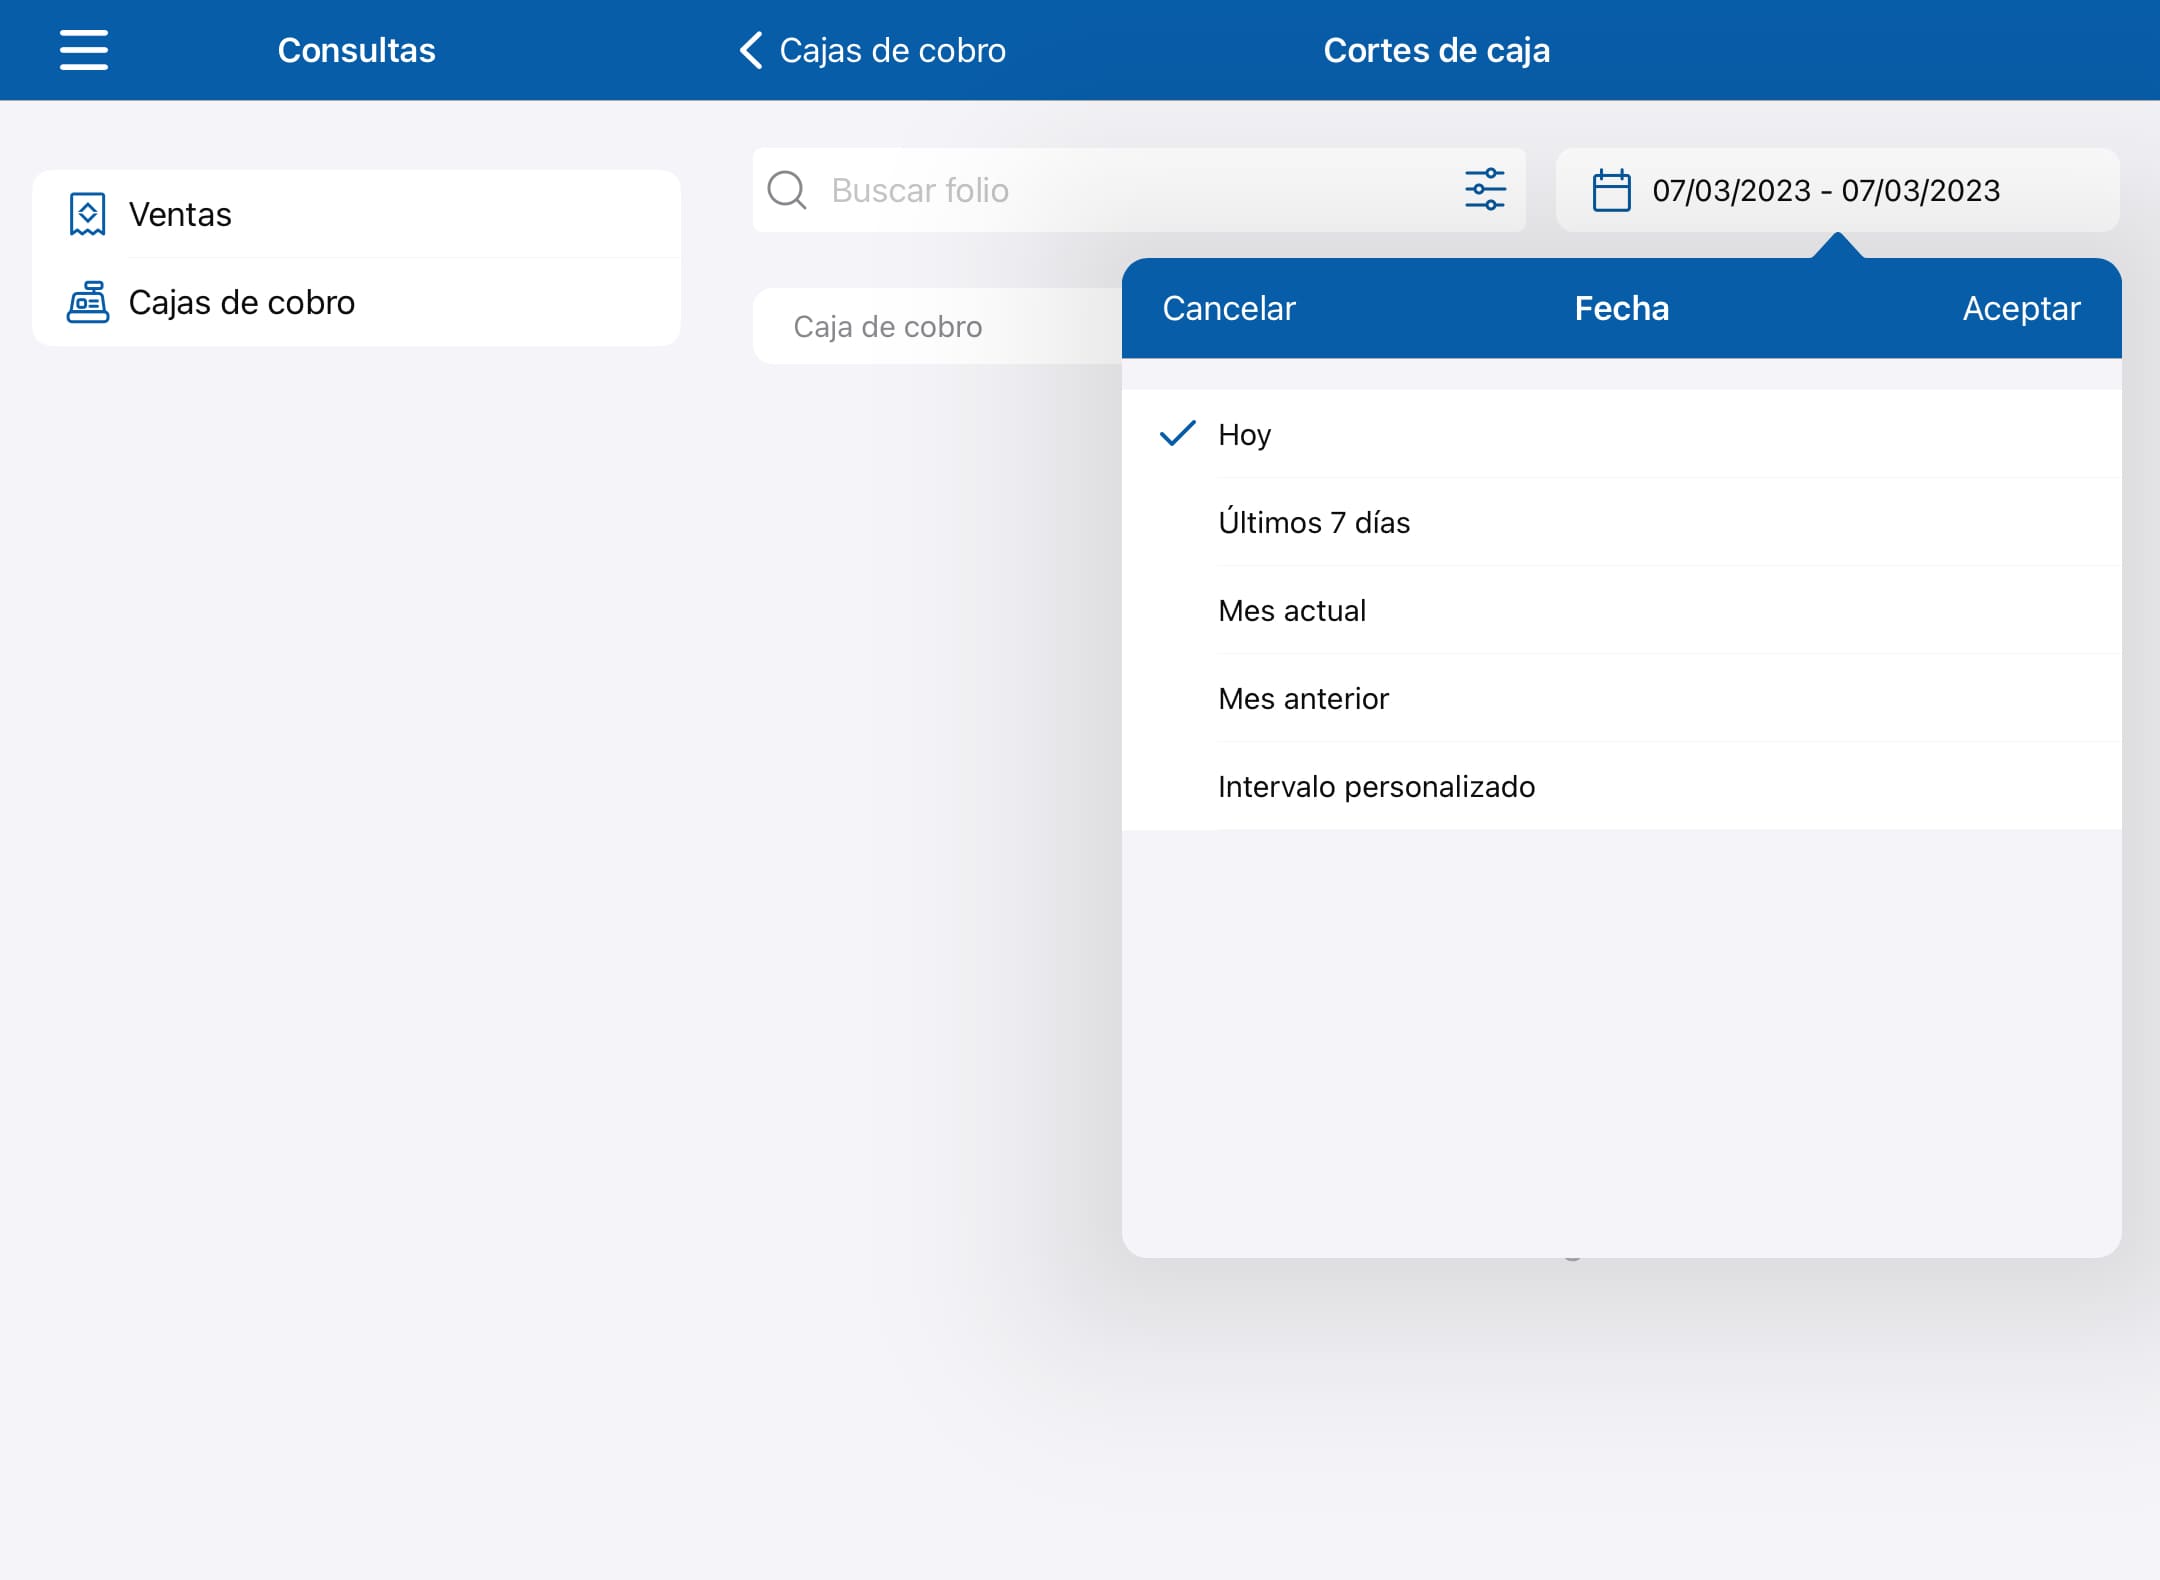The height and width of the screenshot is (1580, 2160).
Task: Go back using the chevron arrow
Action: (x=751, y=50)
